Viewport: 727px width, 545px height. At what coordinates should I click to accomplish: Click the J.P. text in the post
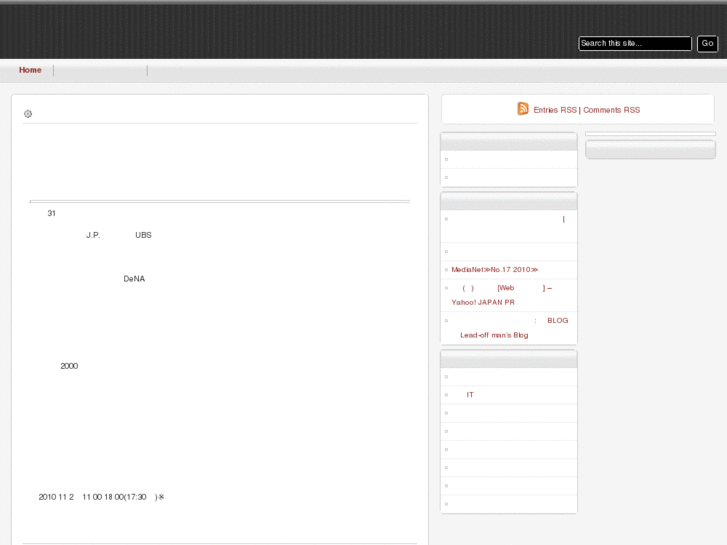pos(93,235)
